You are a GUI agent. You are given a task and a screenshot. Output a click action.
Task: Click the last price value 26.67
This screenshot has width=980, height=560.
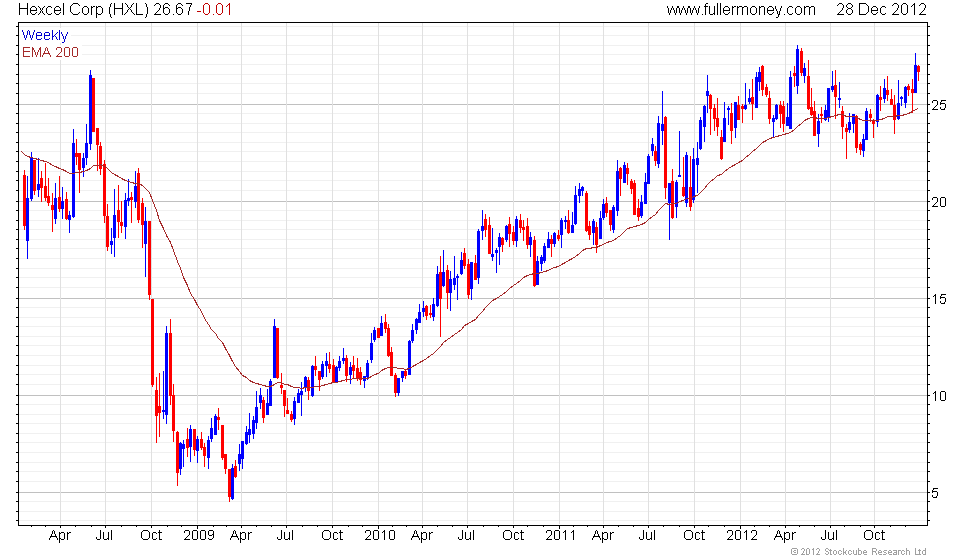pos(173,10)
